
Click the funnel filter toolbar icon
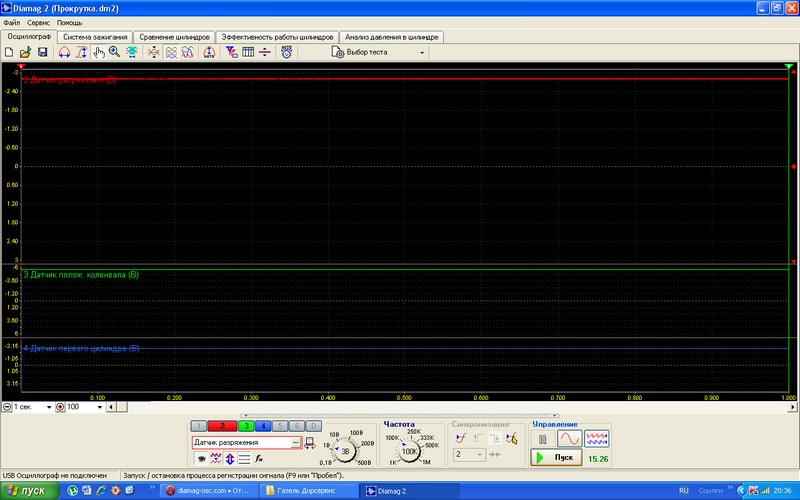232,52
